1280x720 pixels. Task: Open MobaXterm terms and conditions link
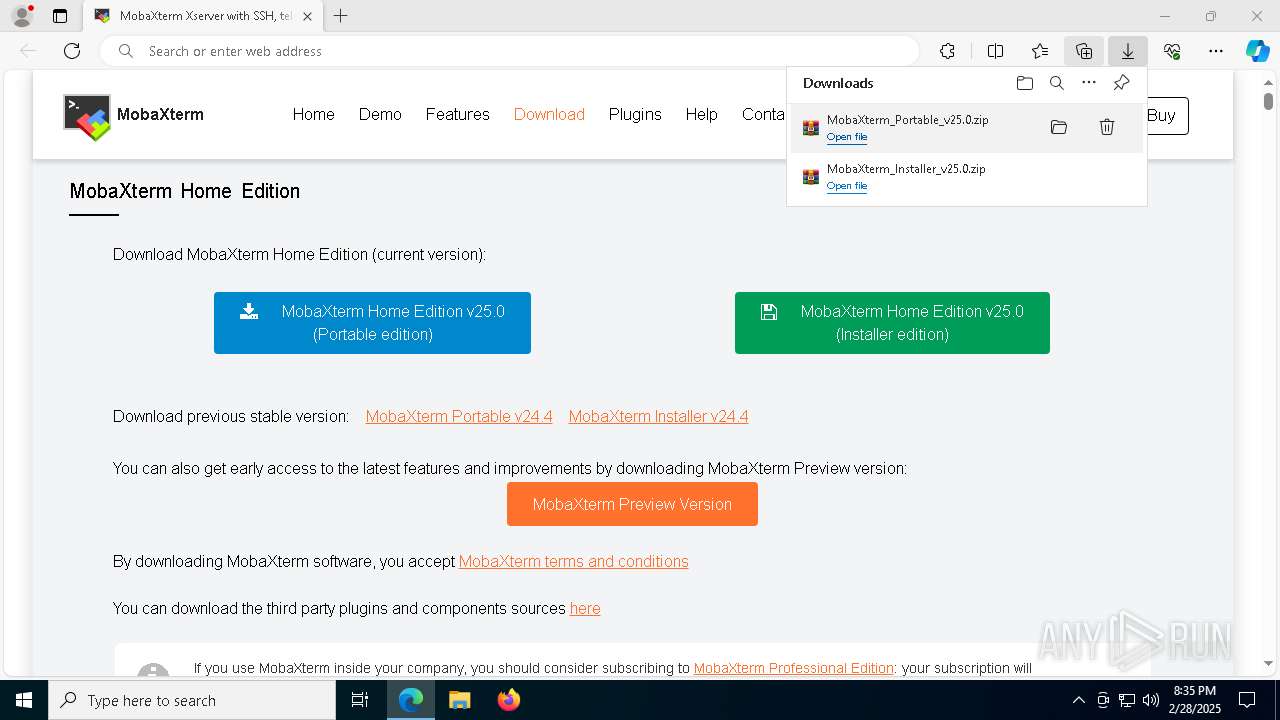pyautogui.click(x=573, y=562)
